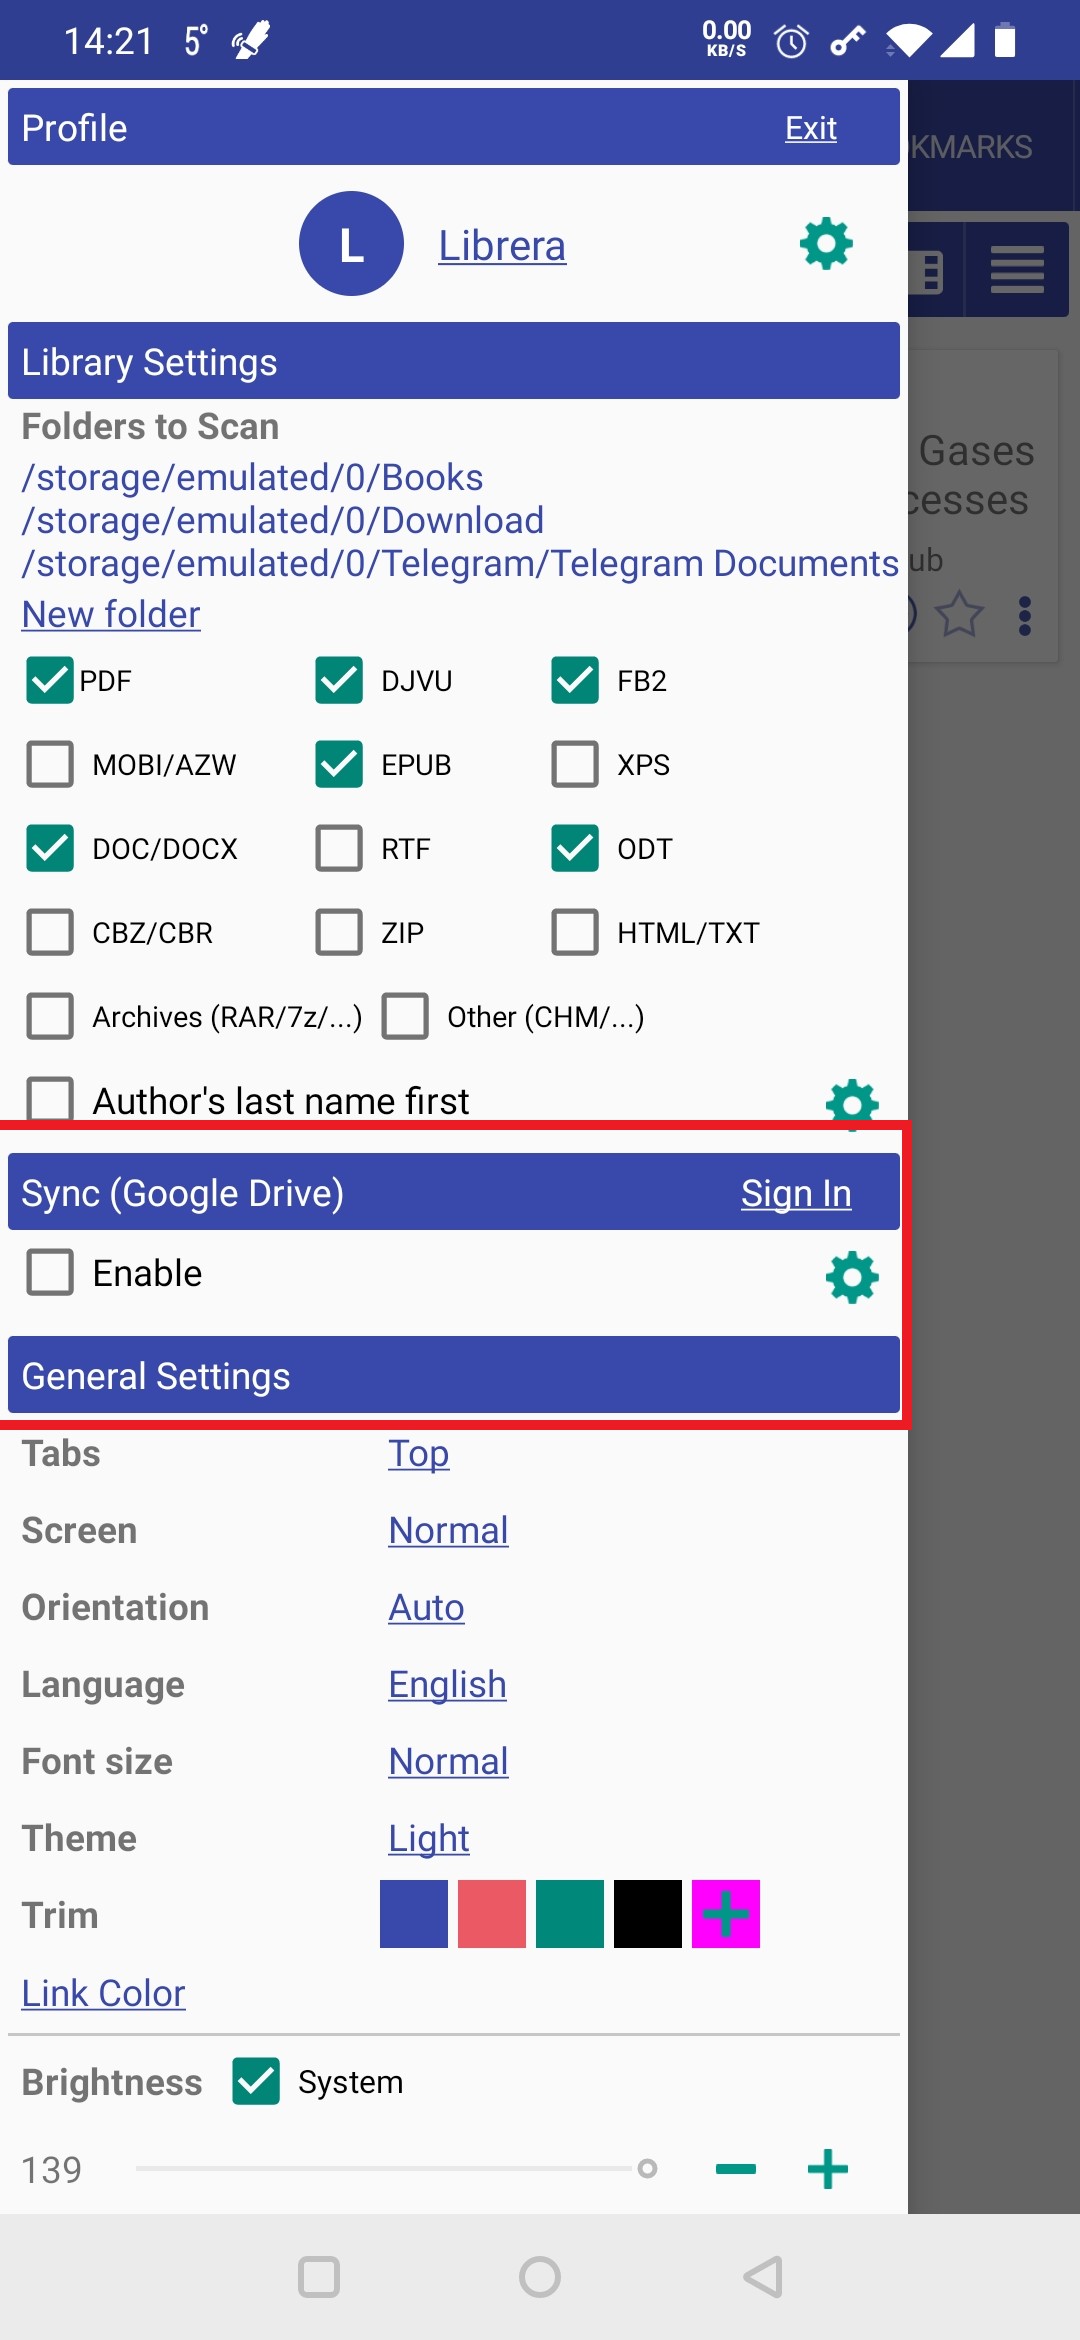The width and height of the screenshot is (1080, 2340).
Task: Open the Tabs position option Top
Action: [x=418, y=1453]
